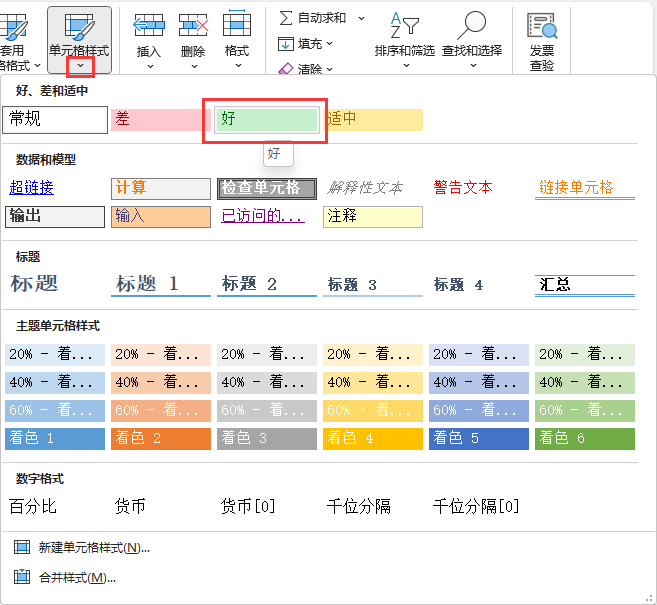Apply the 千位分隔 number format
Image resolution: width=657 pixels, height=605 pixels.
pos(359,506)
